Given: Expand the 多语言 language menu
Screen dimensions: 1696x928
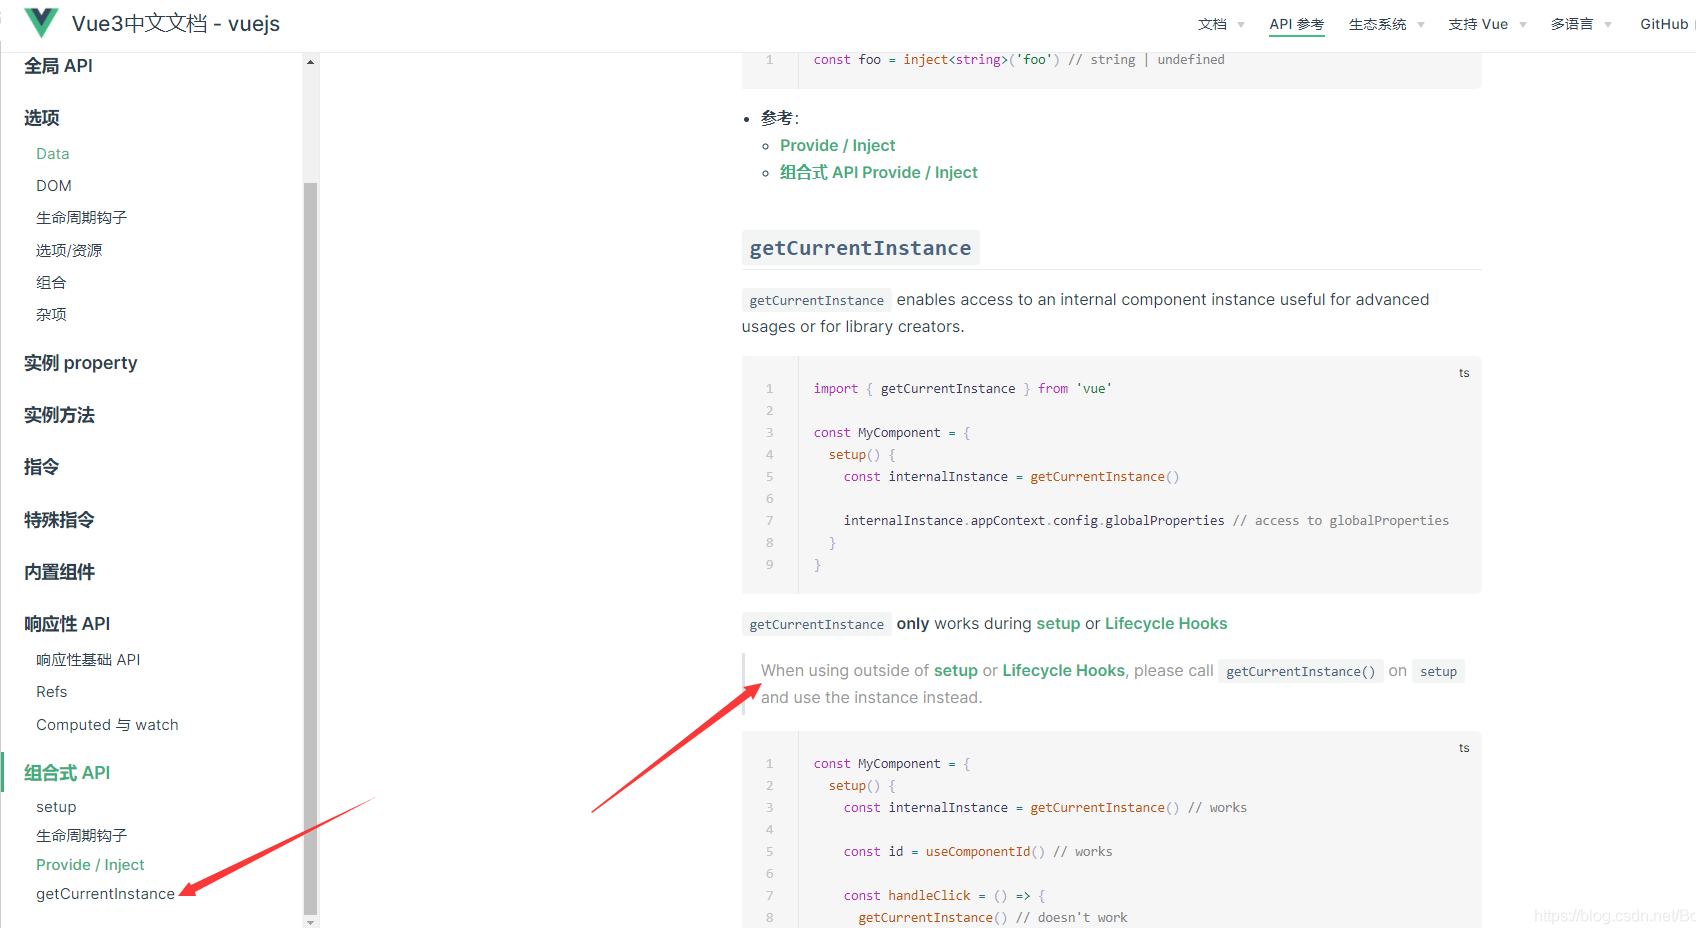Looking at the screenshot, I should (x=1580, y=24).
